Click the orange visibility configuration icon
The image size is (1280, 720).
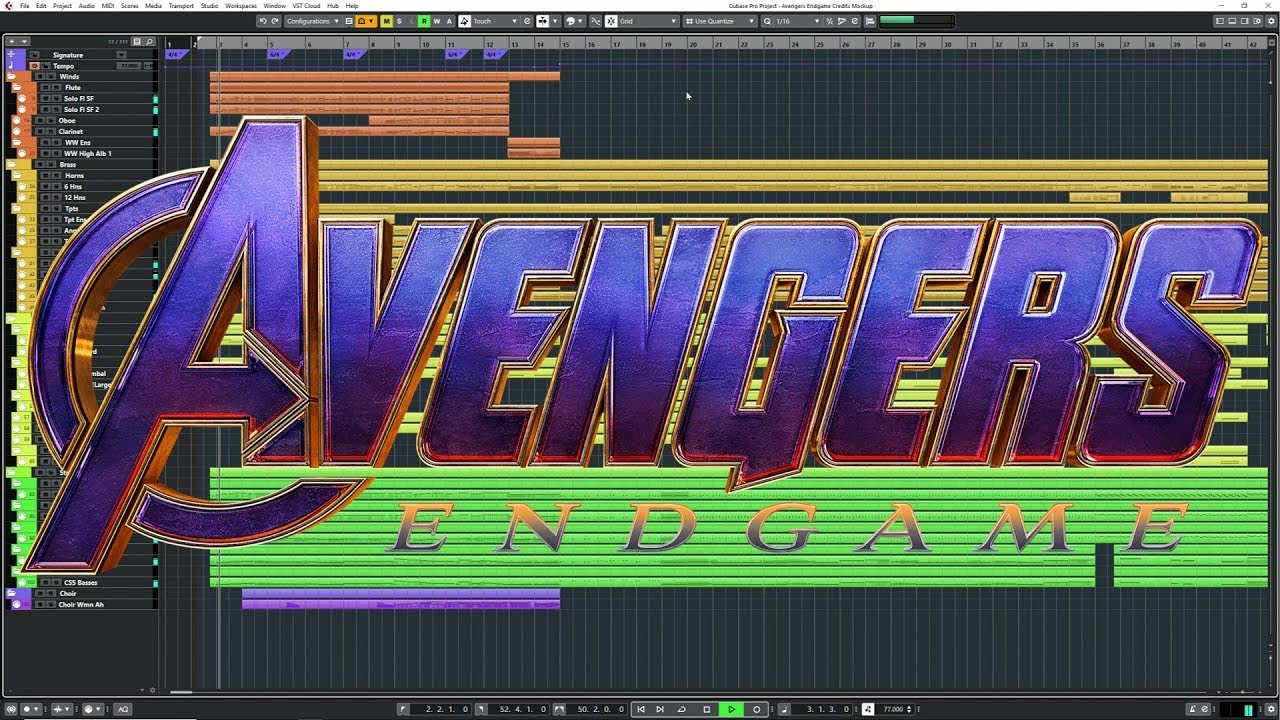(366, 21)
